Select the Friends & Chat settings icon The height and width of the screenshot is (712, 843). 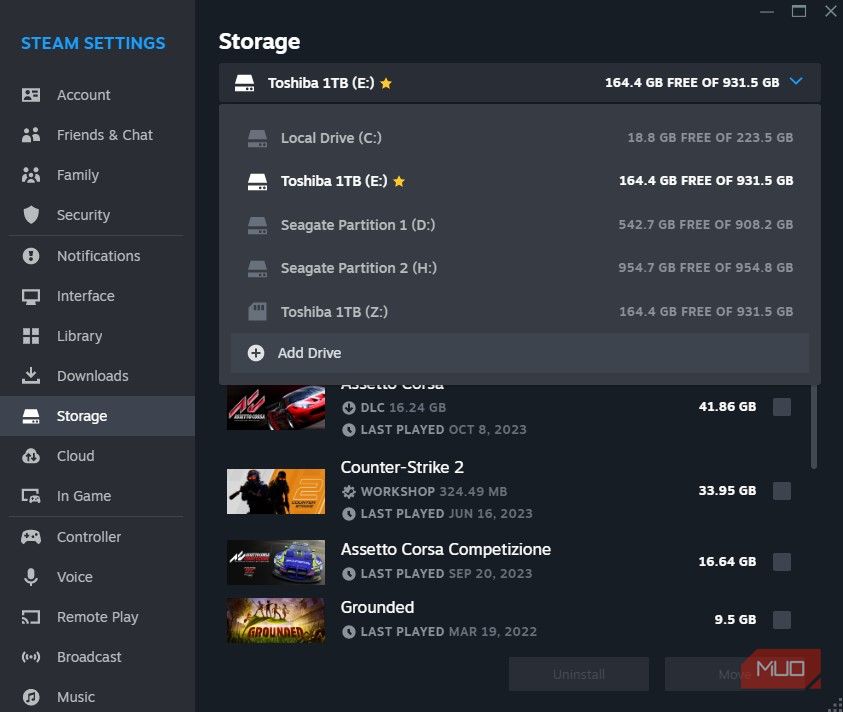pyautogui.click(x=28, y=135)
